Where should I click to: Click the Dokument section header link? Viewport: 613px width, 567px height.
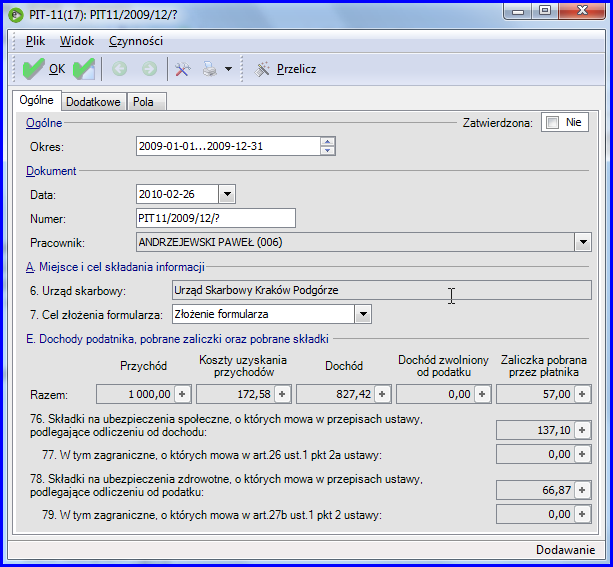(x=51, y=171)
